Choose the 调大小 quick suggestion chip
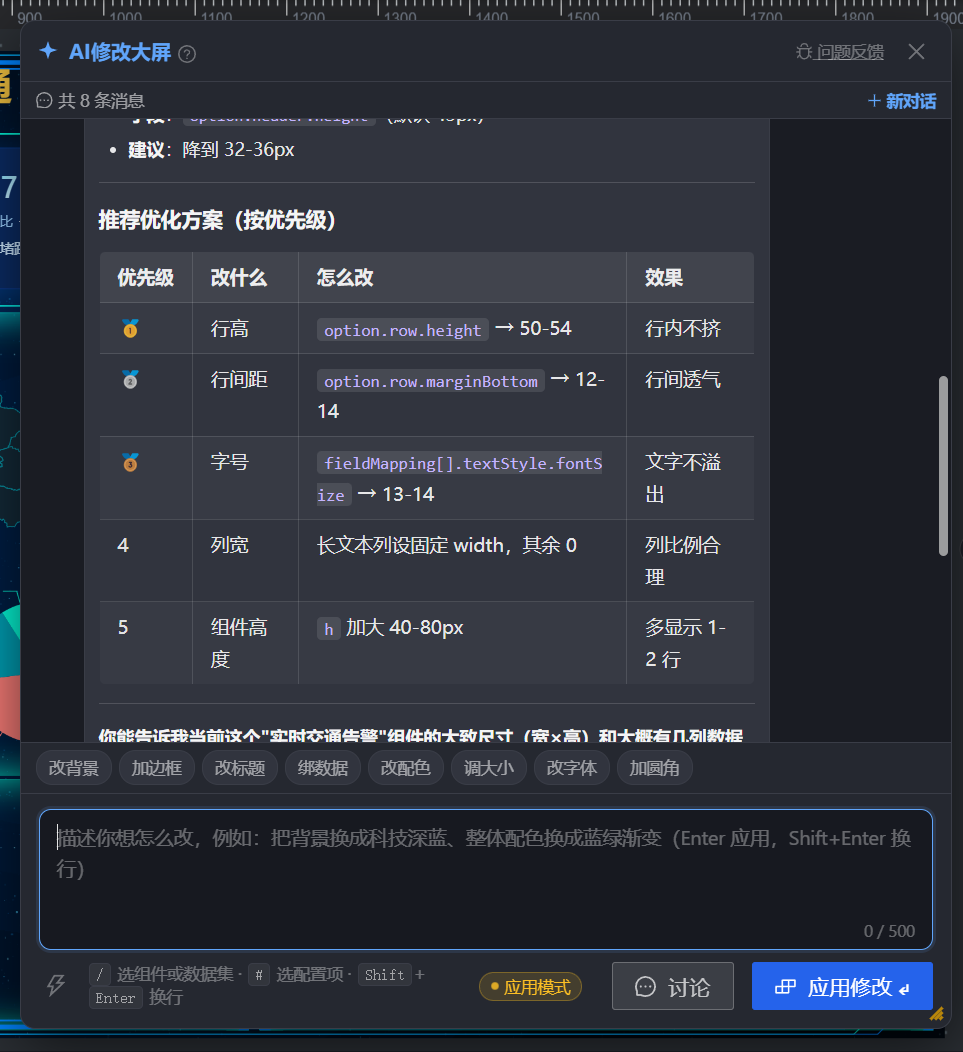The image size is (963, 1052). 489,768
